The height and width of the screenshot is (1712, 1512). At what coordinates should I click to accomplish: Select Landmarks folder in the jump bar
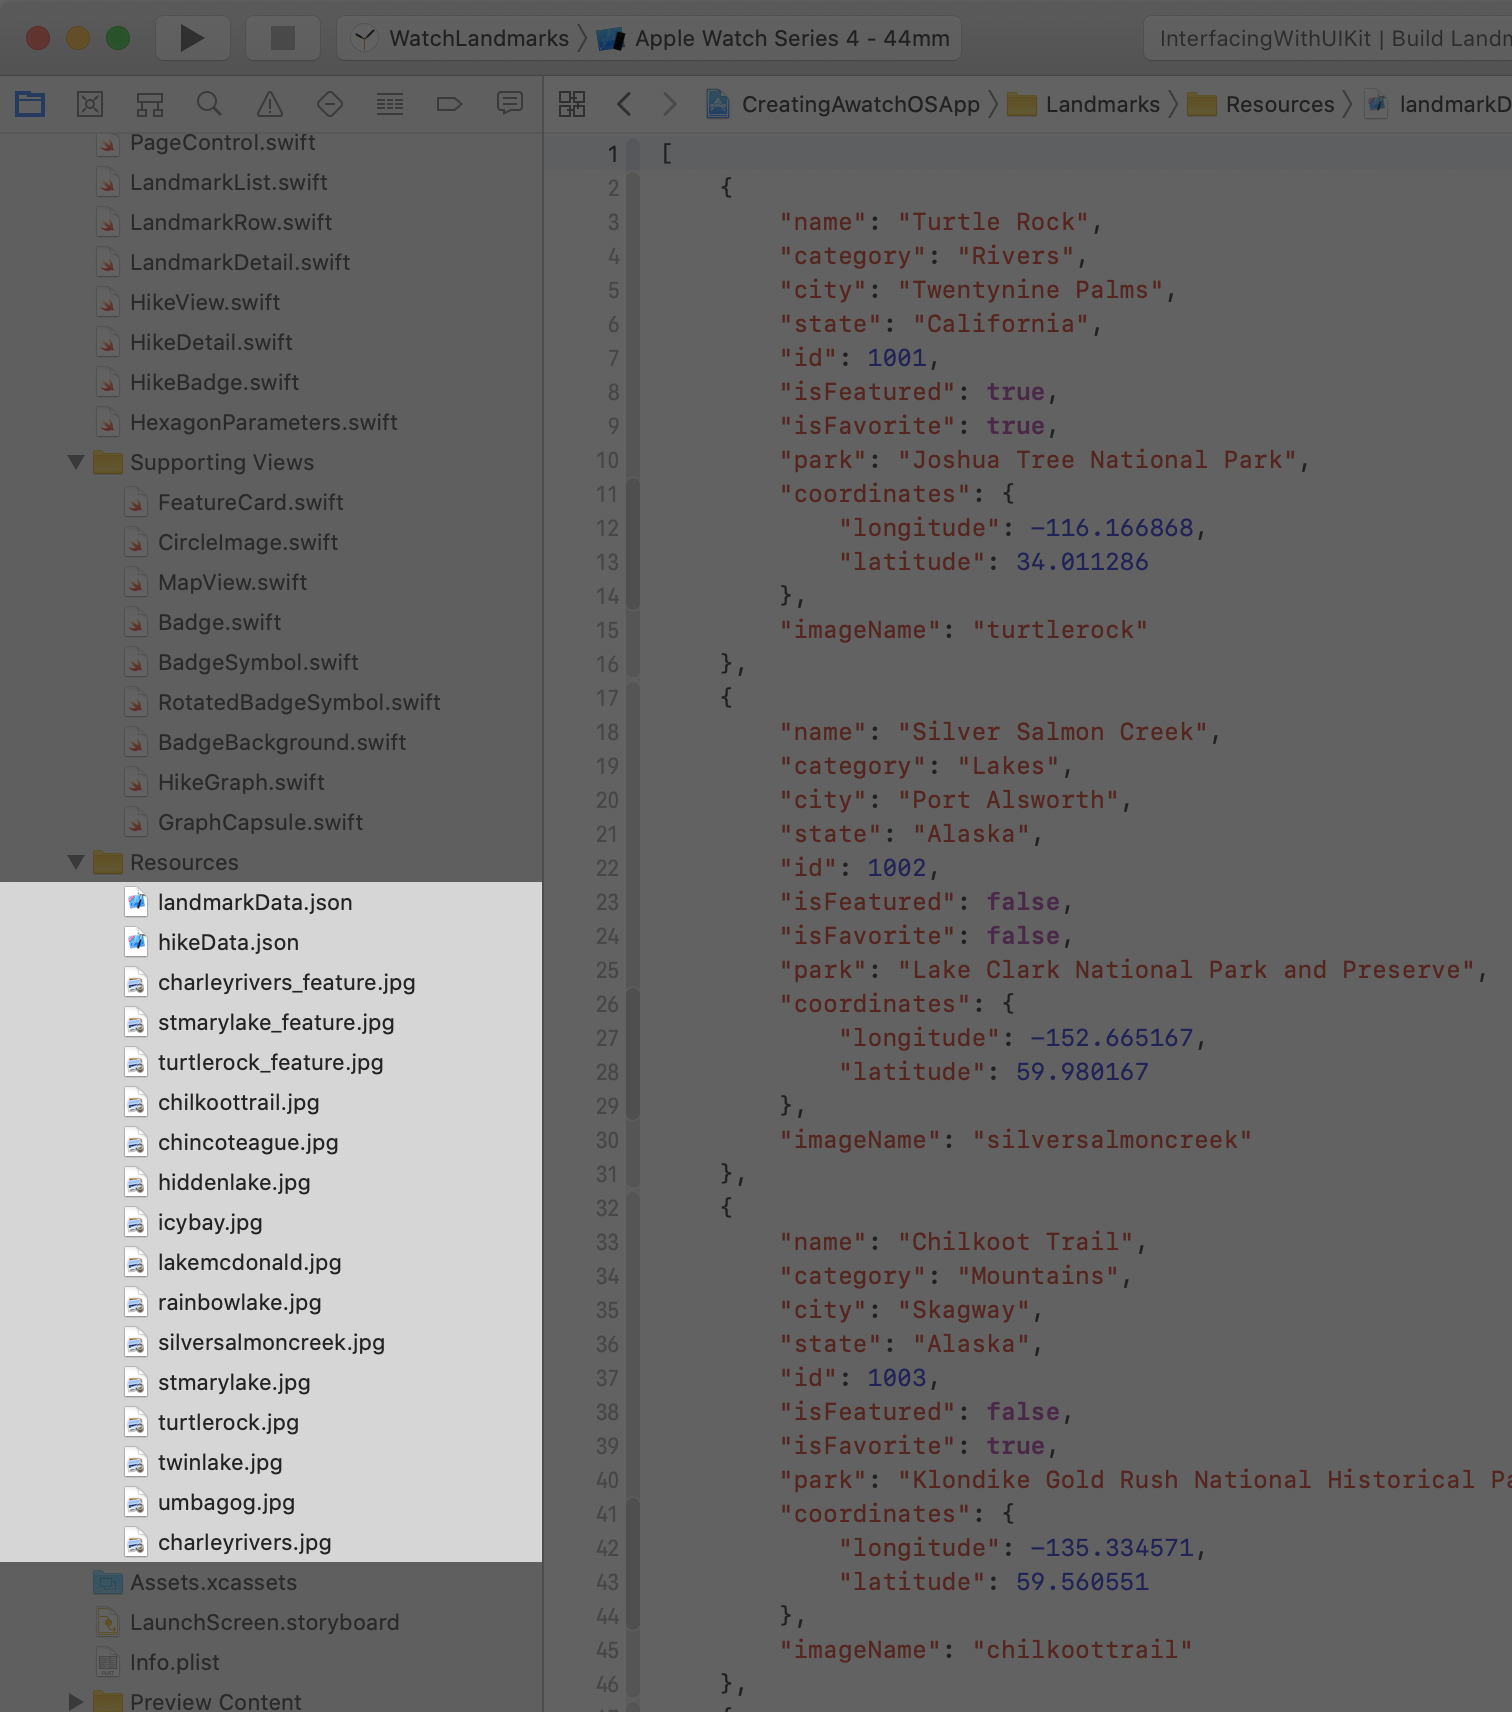pyautogui.click(x=1084, y=104)
